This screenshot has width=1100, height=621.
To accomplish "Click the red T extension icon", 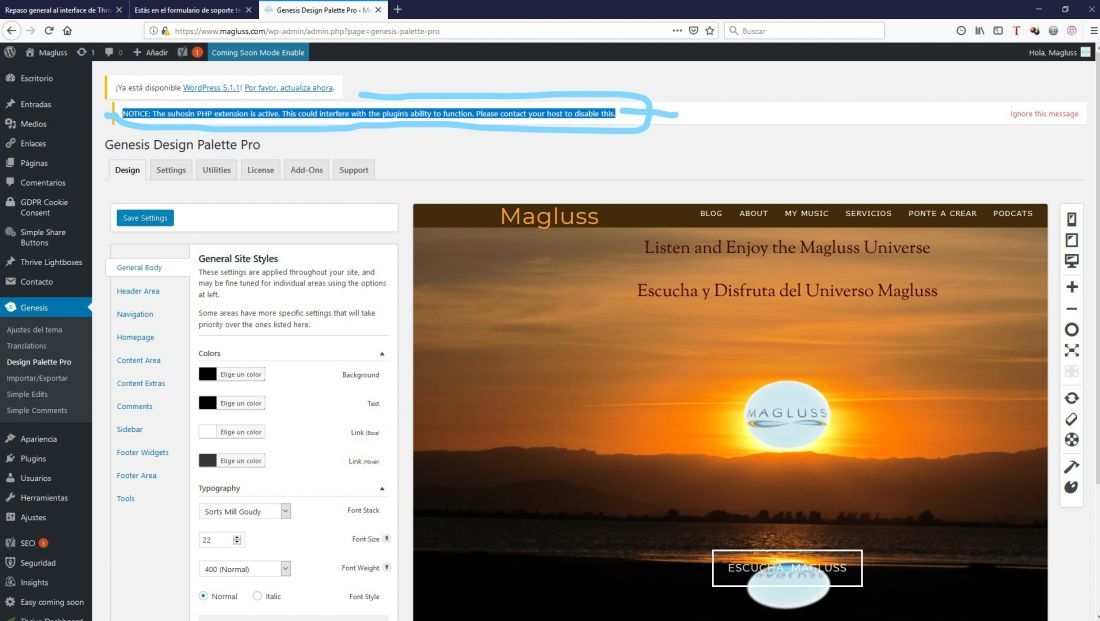I will 1016,30.
